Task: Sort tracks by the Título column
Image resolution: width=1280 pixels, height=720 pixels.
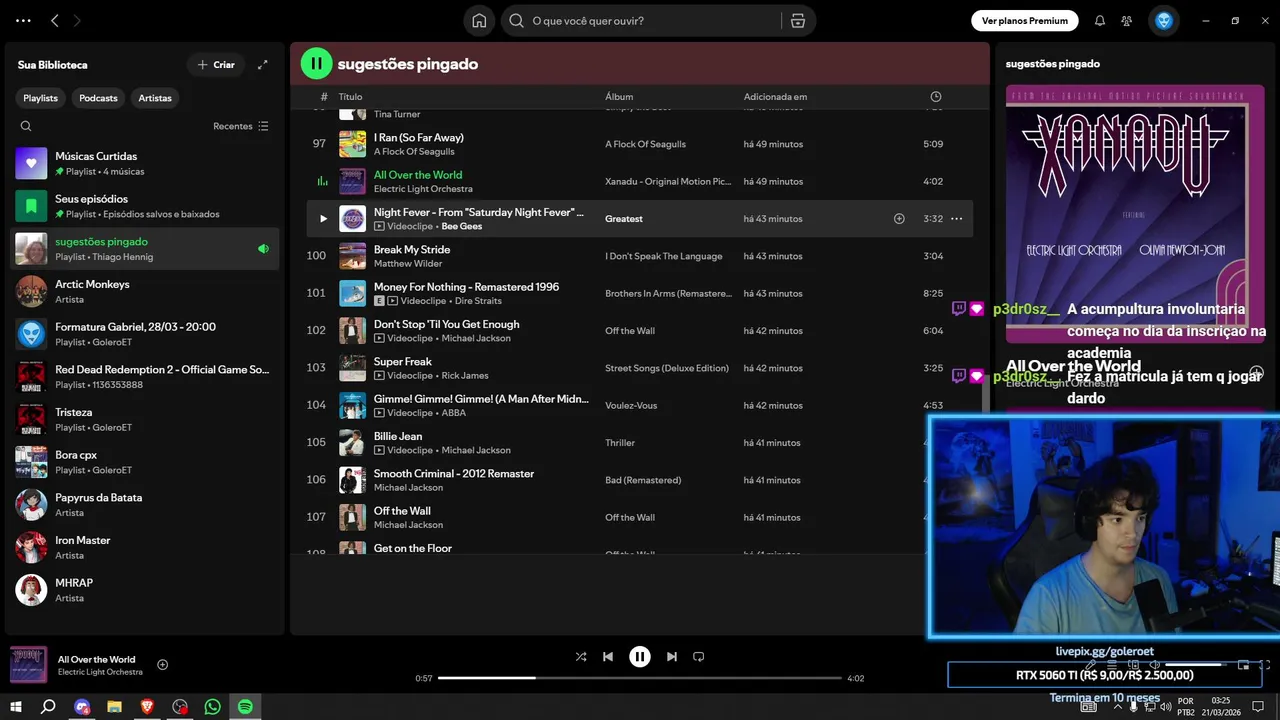Action: (350, 97)
